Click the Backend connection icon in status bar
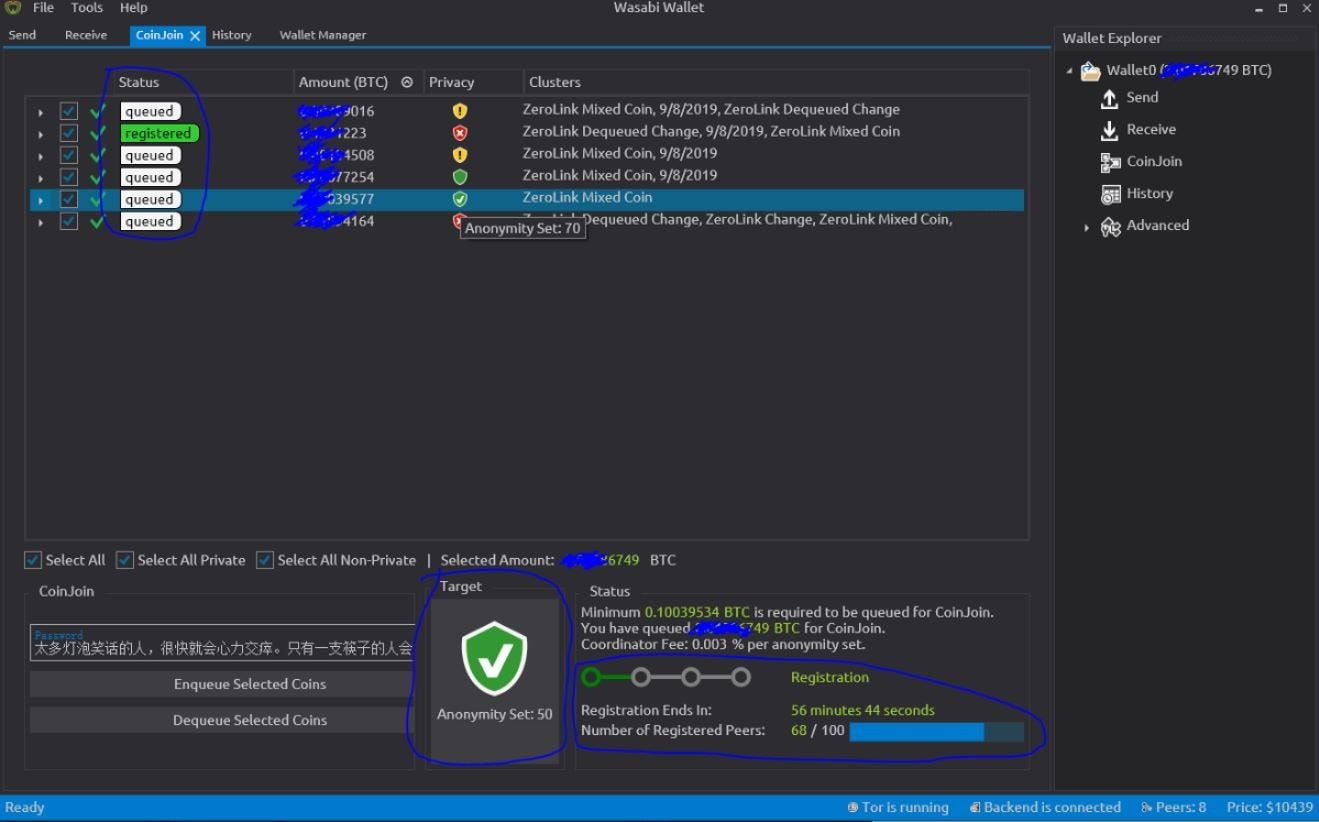1319x822 pixels. coord(975,808)
